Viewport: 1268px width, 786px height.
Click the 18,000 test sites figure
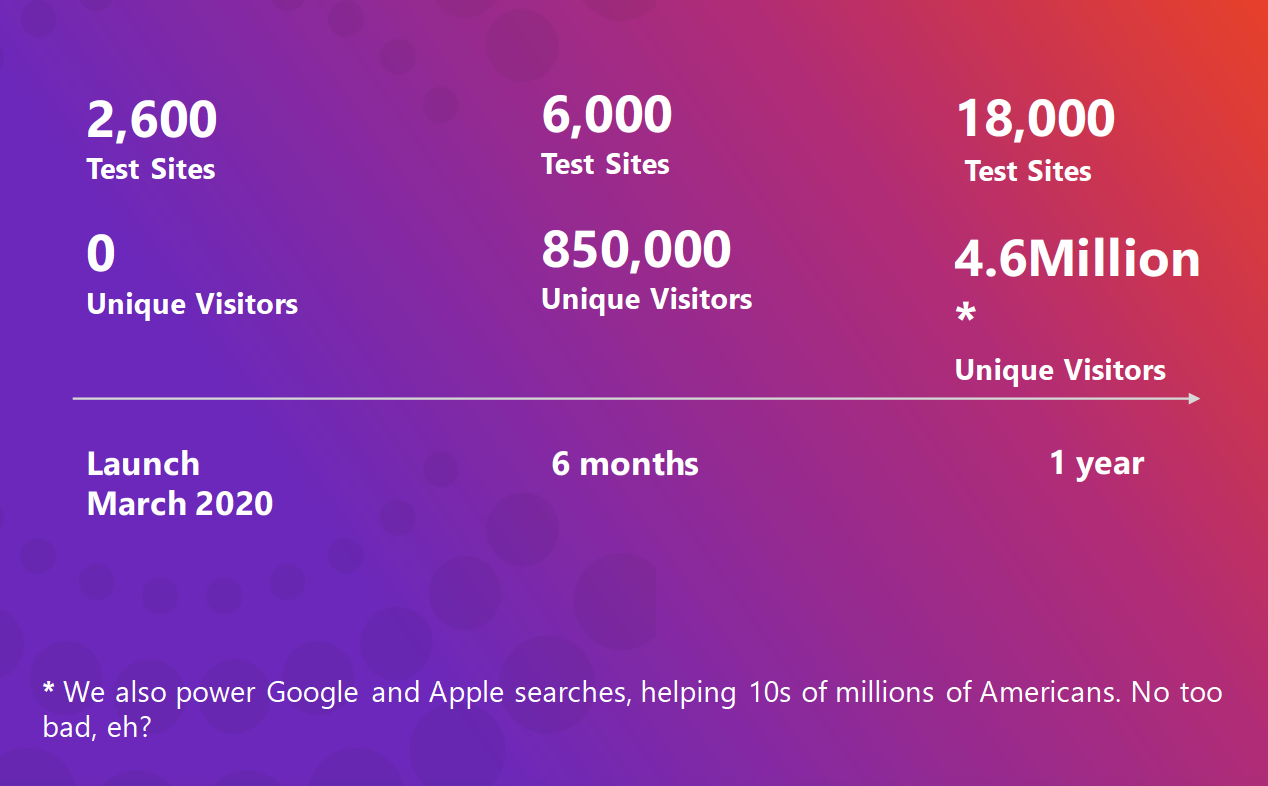(x=1035, y=119)
